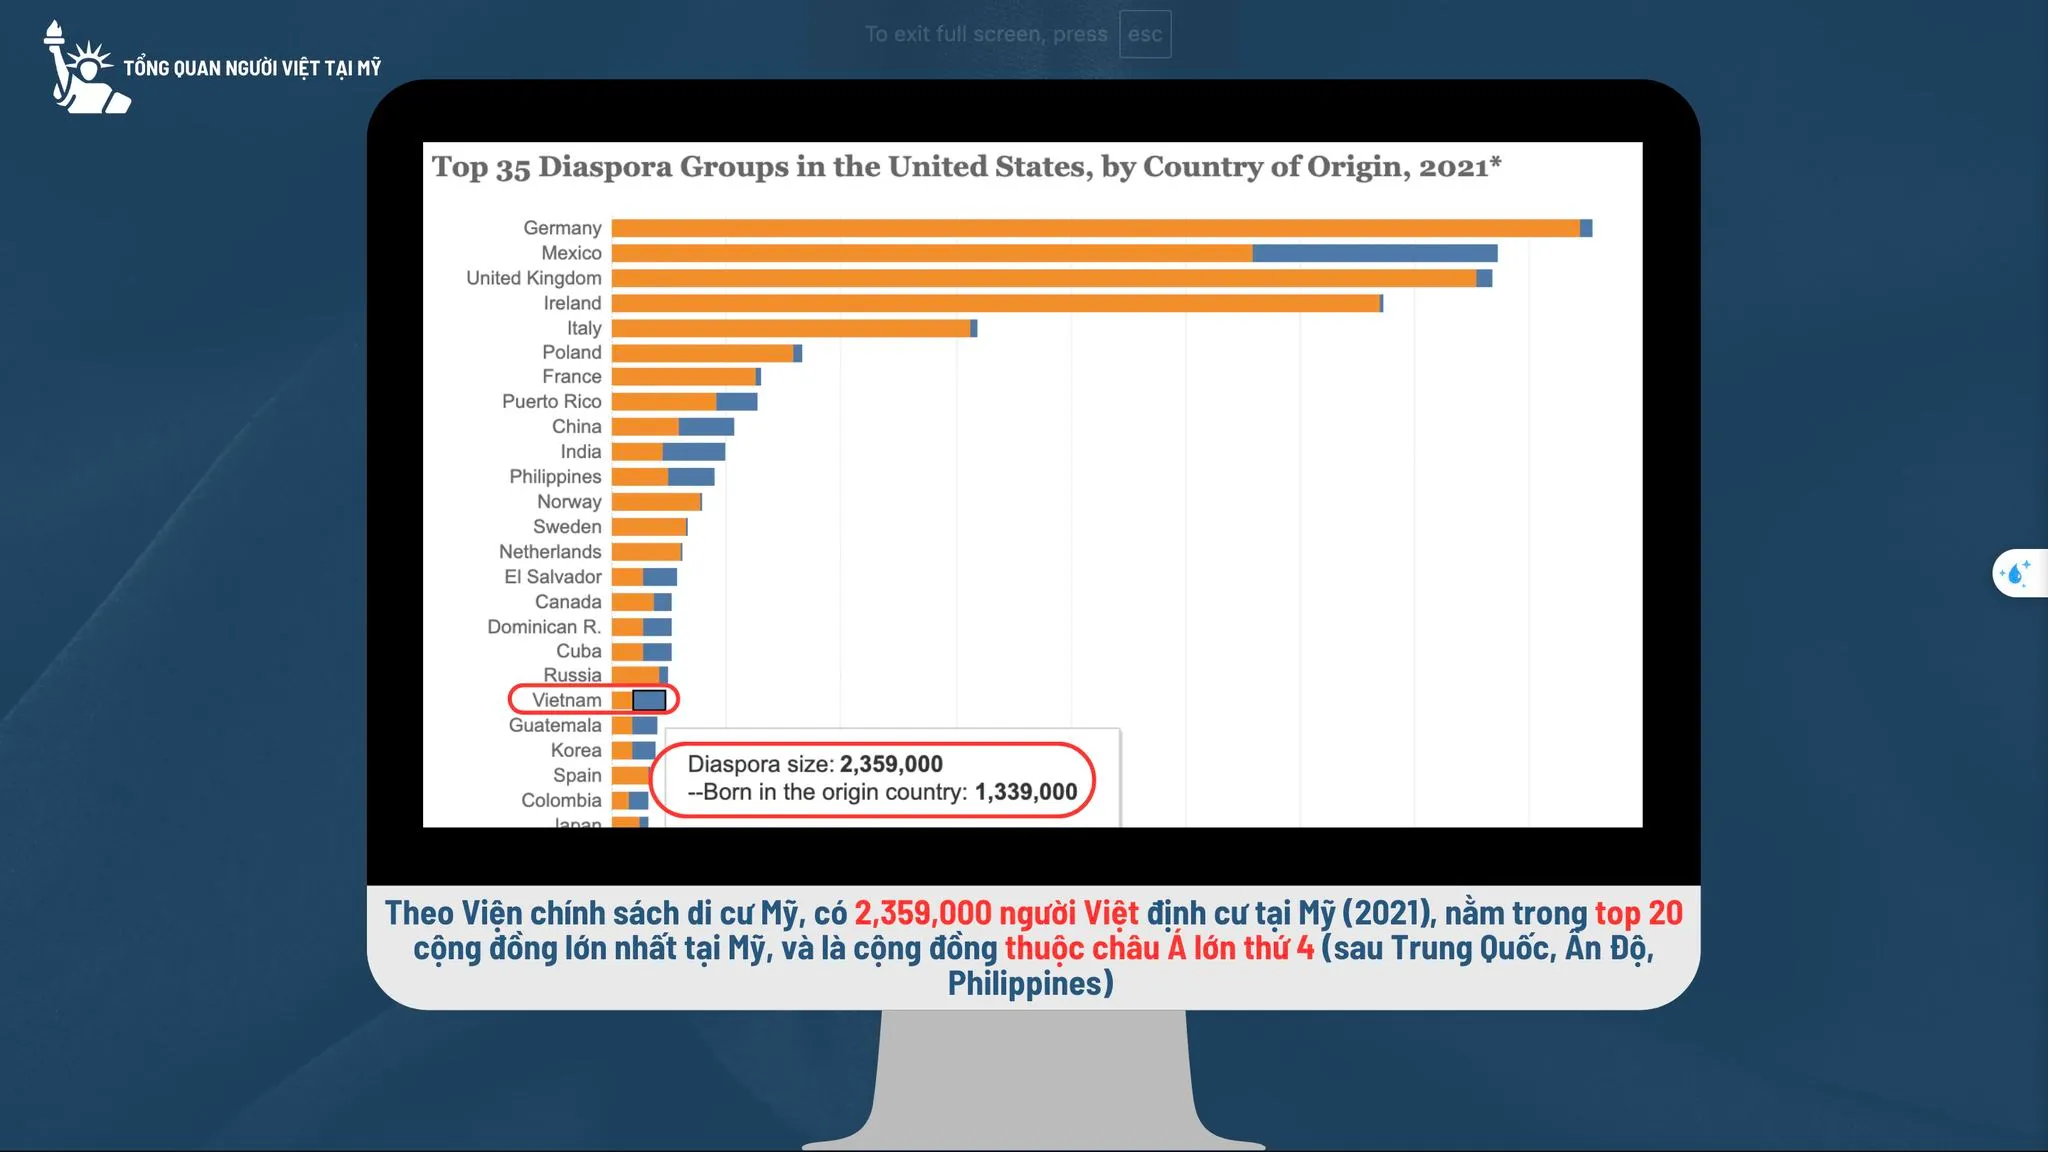Click the 'Ireland' country label

(x=572, y=303)
